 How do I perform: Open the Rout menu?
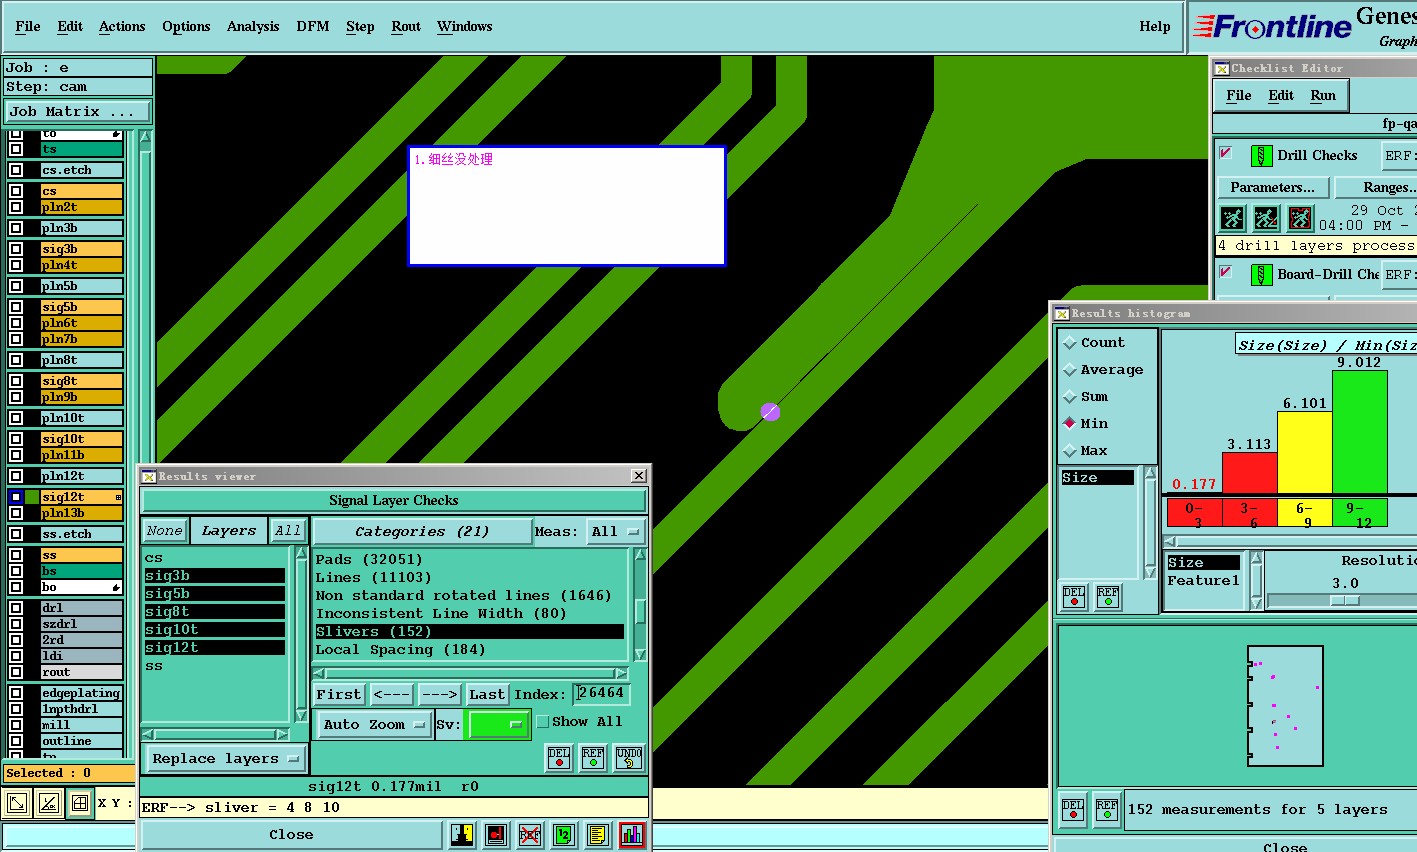pyautogui.click(x=406, y=27)
